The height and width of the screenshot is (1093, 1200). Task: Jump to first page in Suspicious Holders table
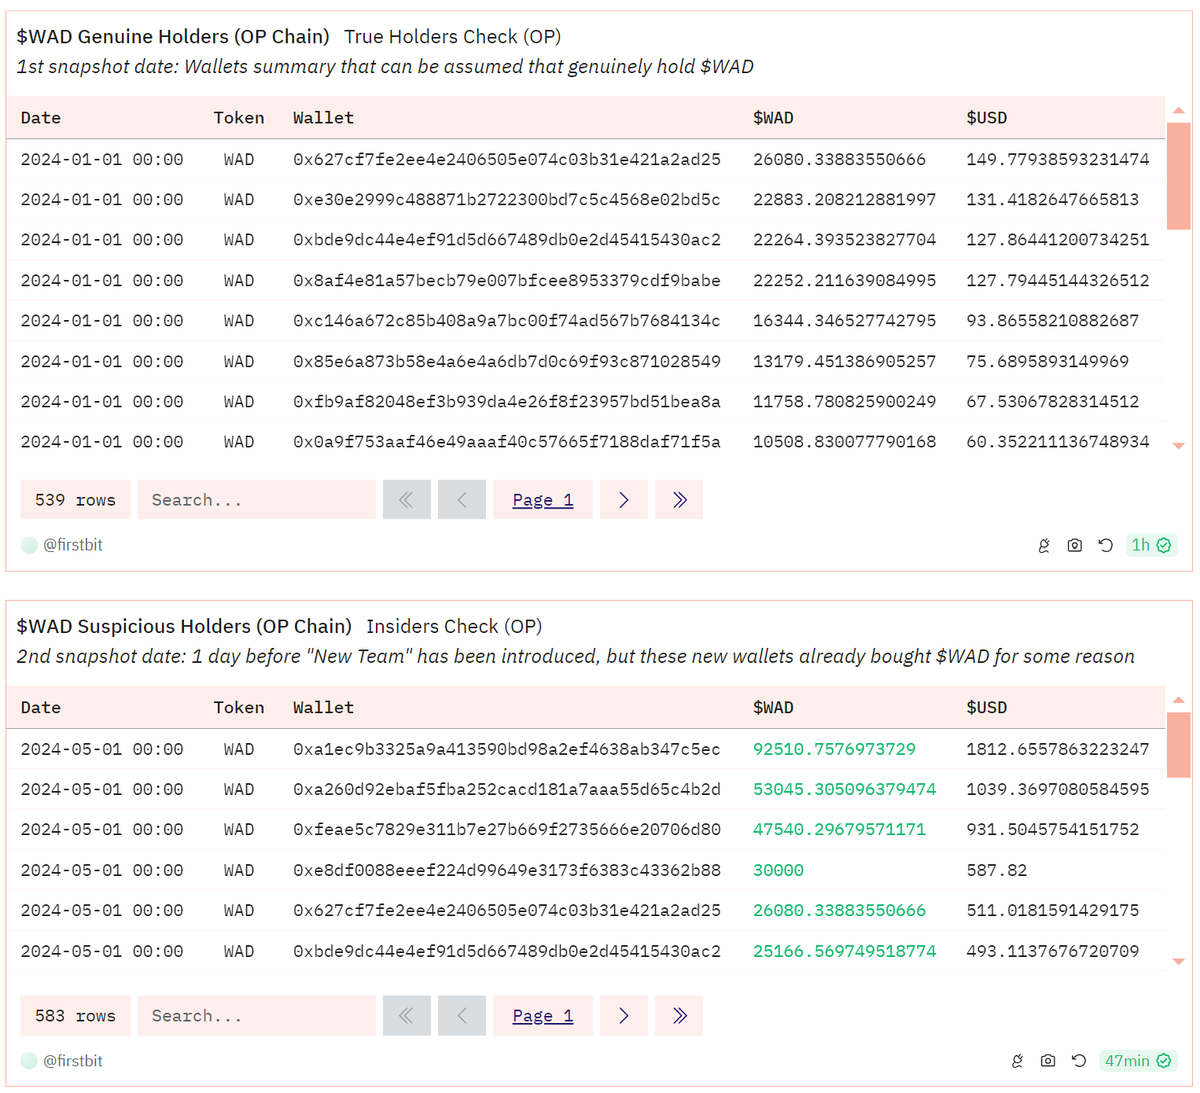[407, 1016]
